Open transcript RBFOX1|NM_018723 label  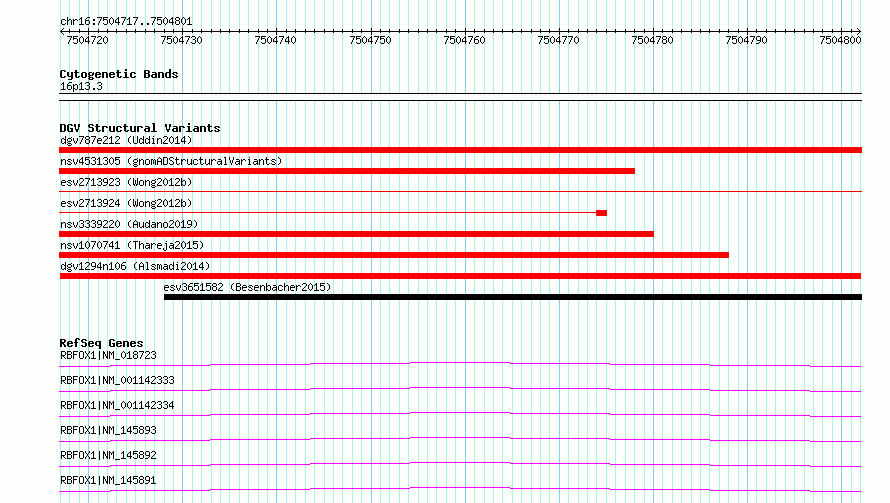(x=108, y=355)
